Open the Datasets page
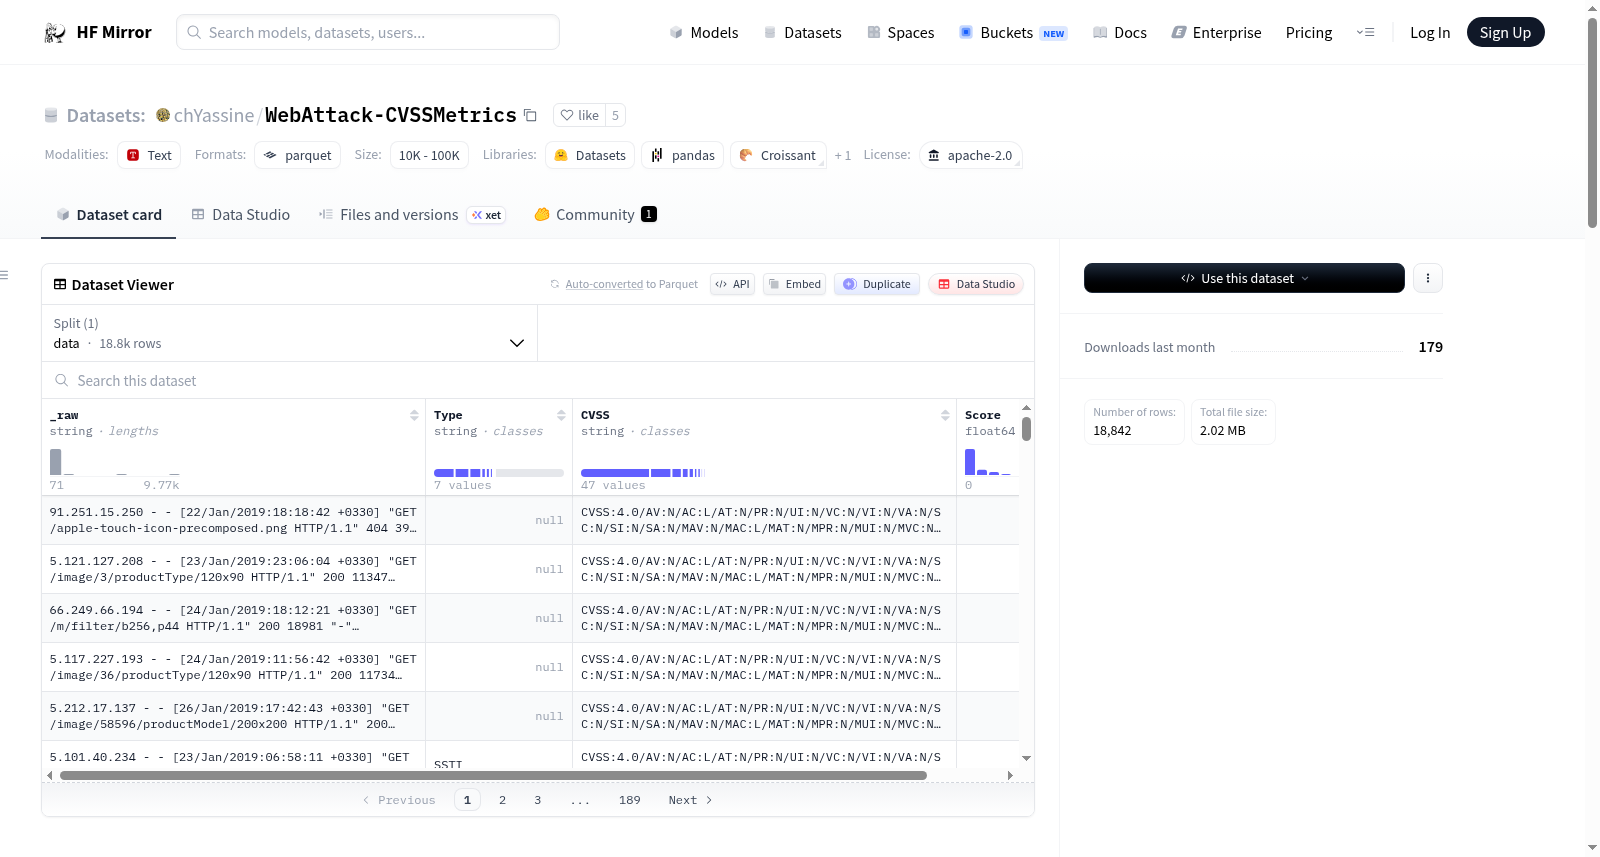Viewport: 1600px width, 857px height. pos(802,33)
